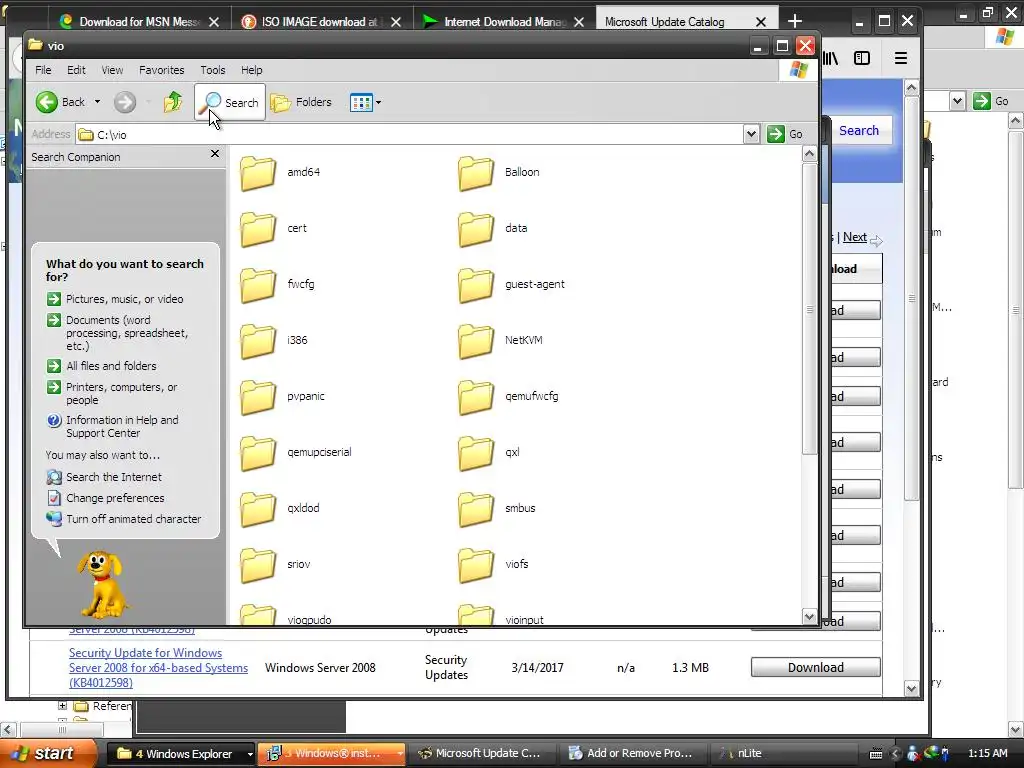Select the guest-agent folder

(512, 285)
